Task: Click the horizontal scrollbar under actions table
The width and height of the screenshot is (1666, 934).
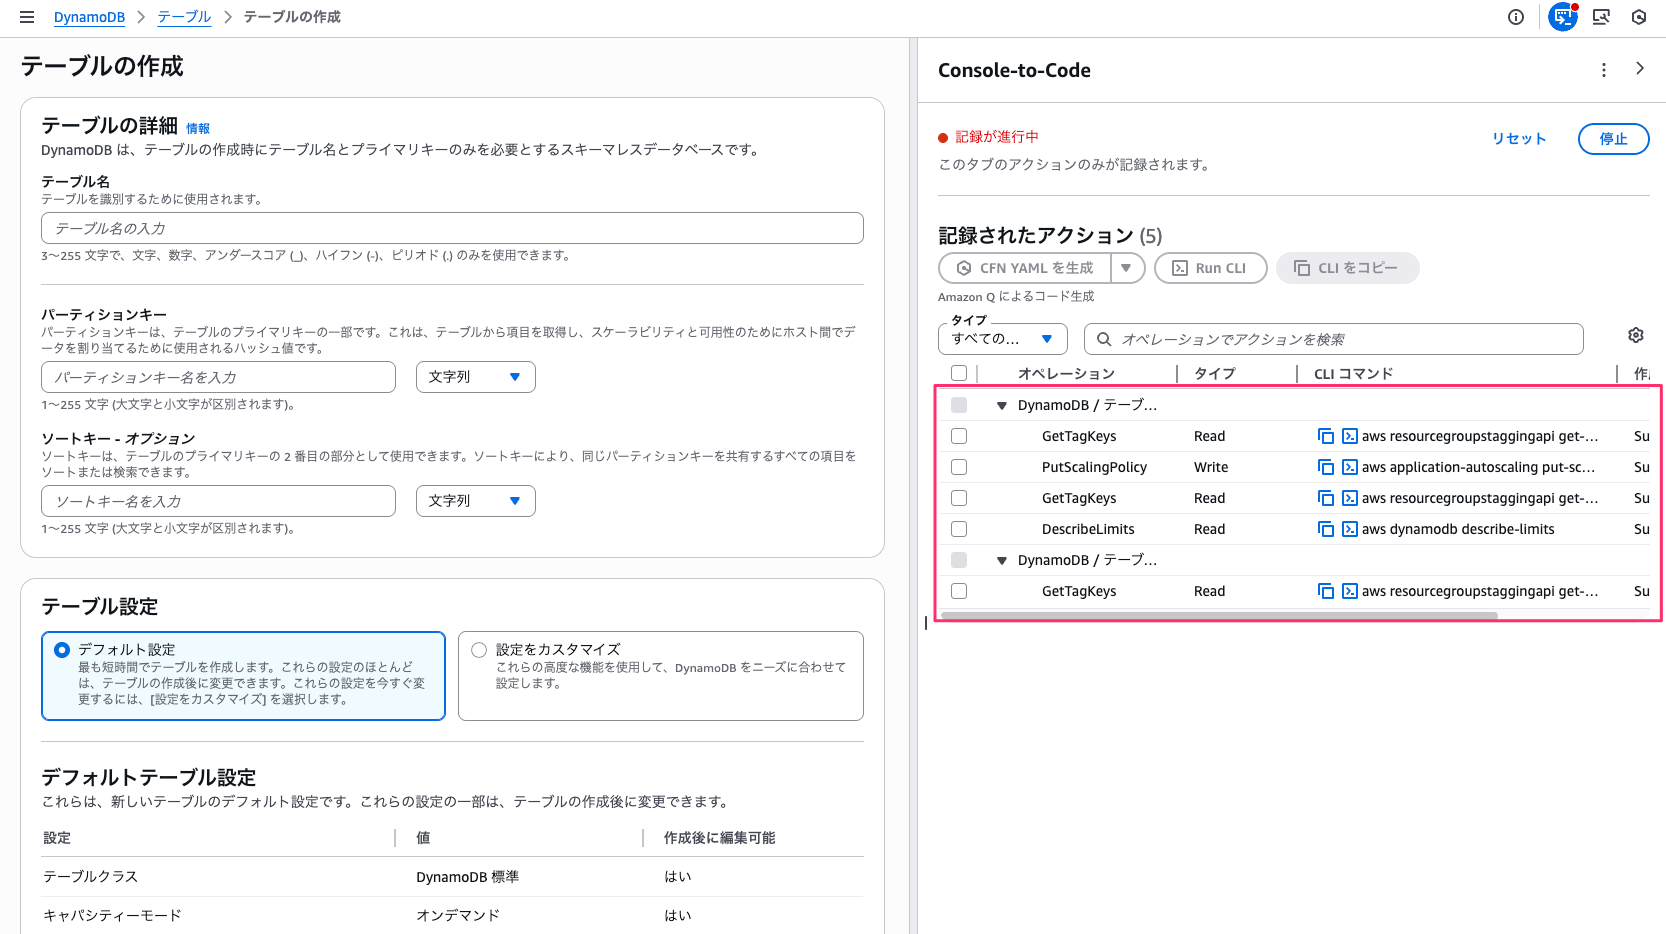Action: 1220,616
